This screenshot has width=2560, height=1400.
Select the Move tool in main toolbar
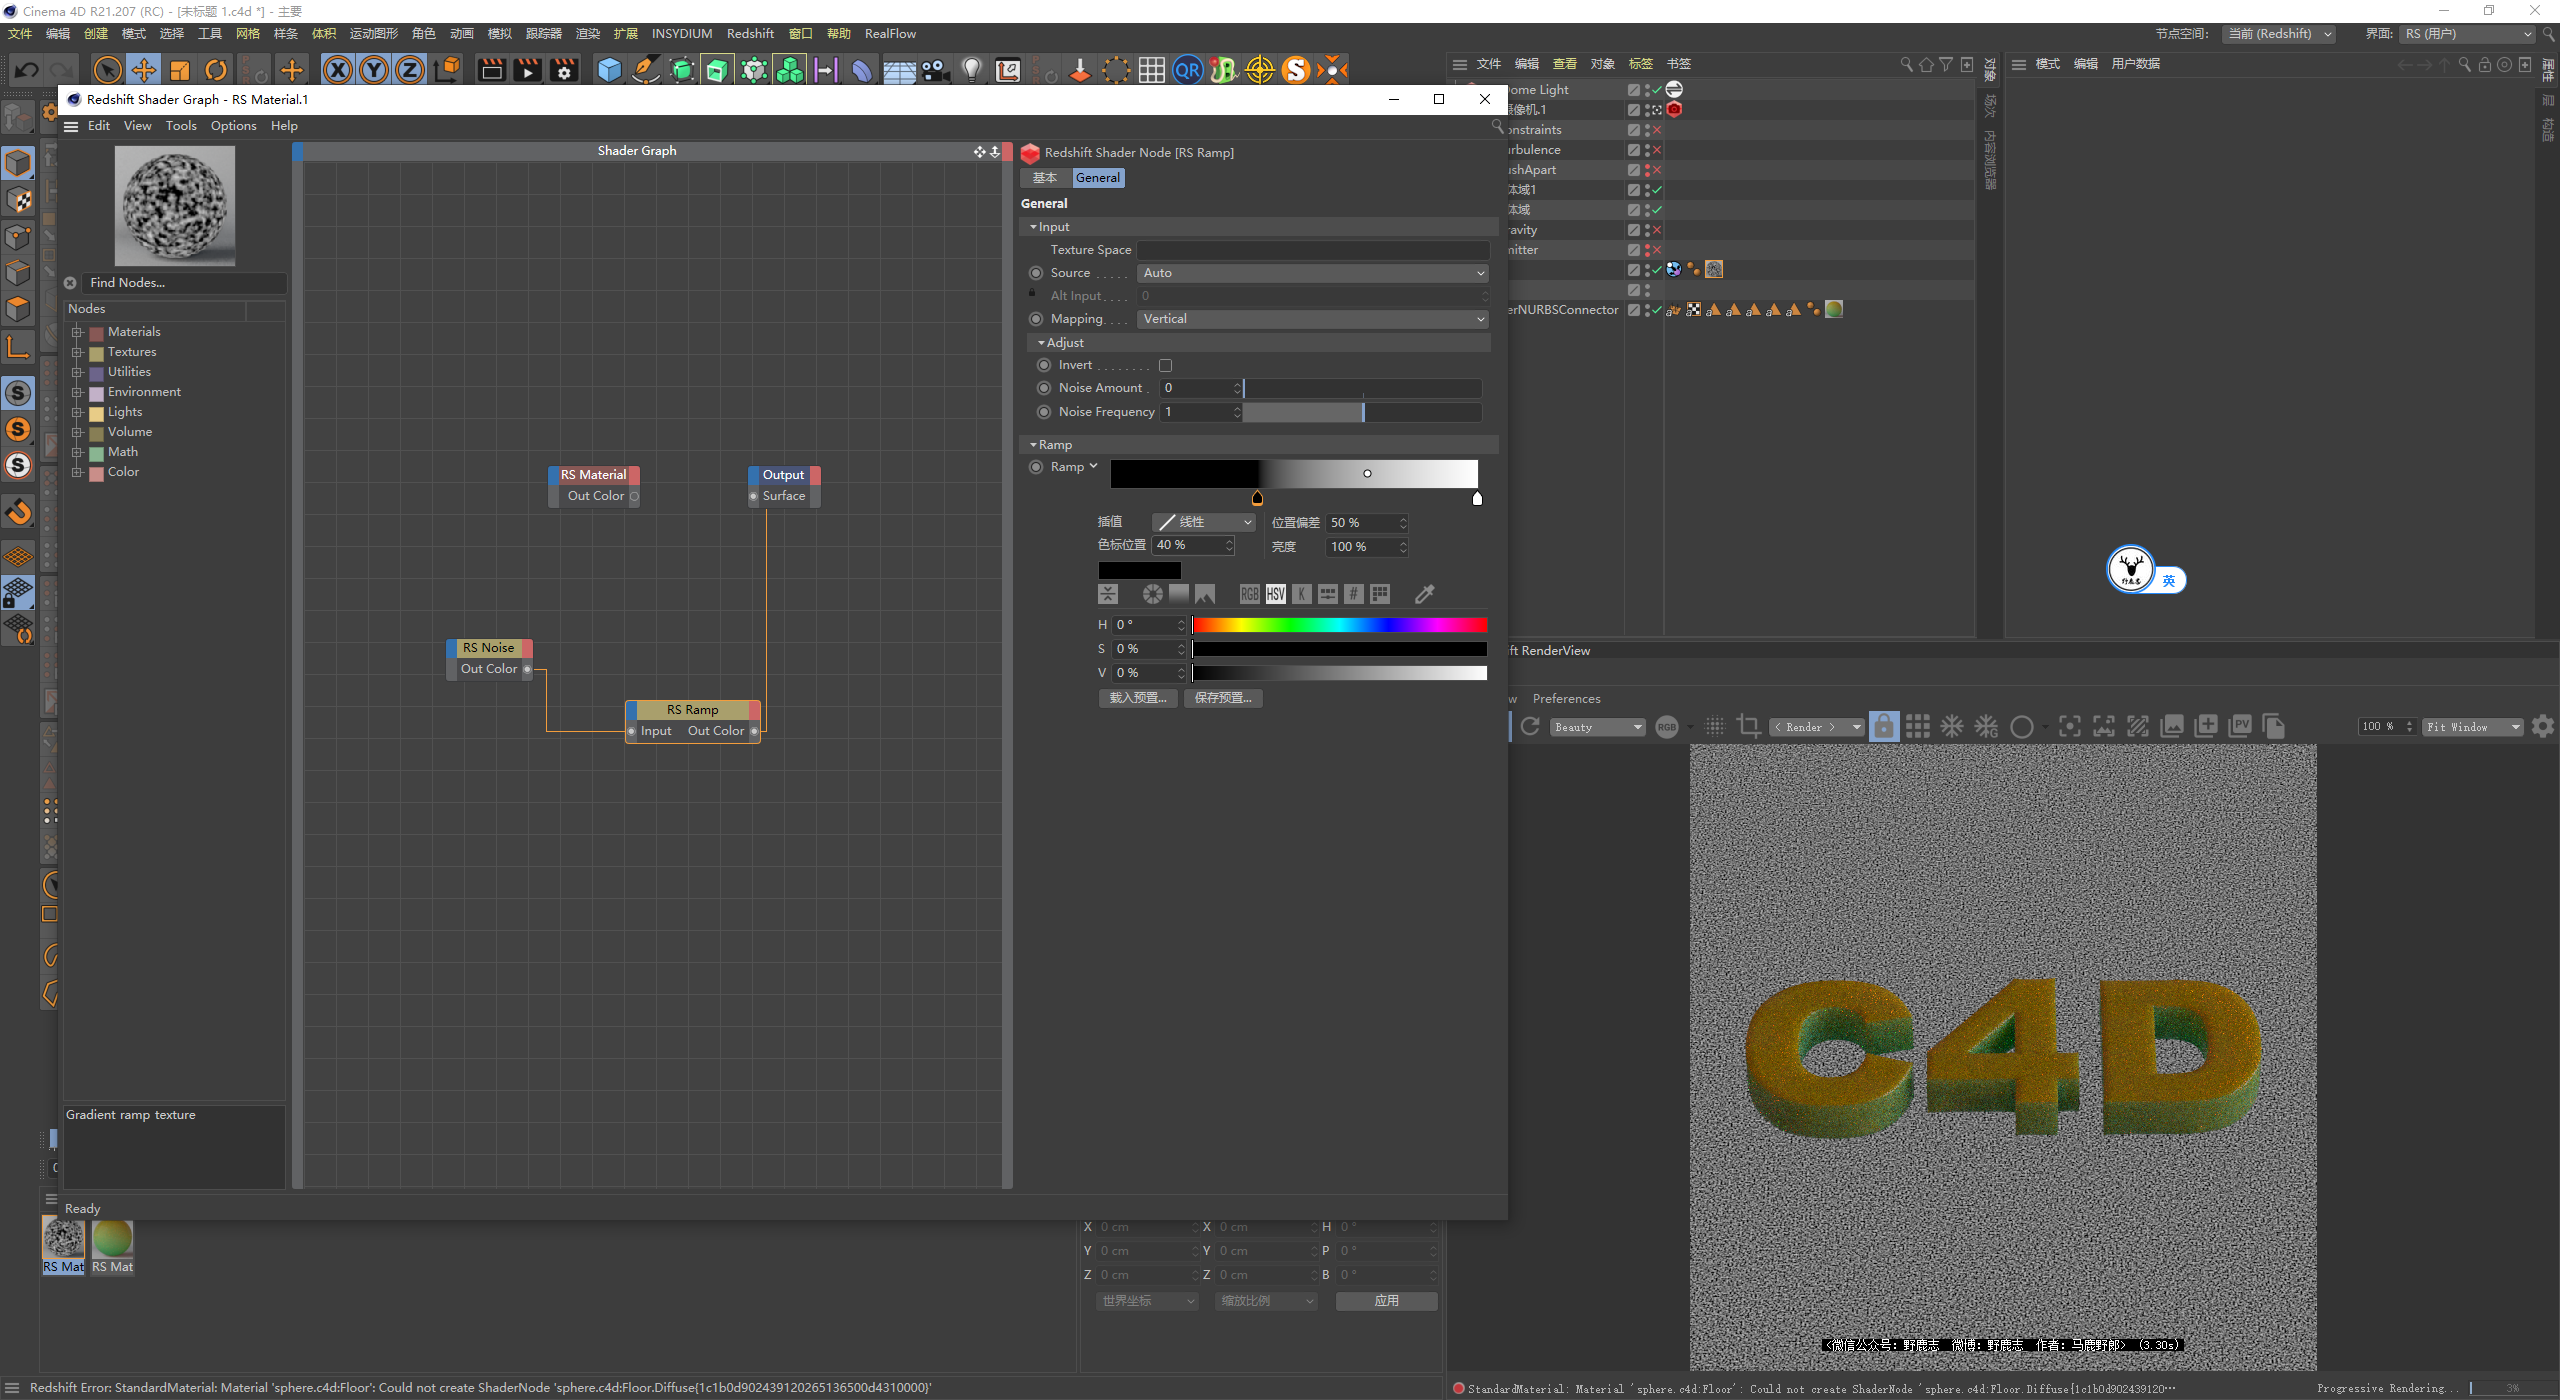[144, 70]
